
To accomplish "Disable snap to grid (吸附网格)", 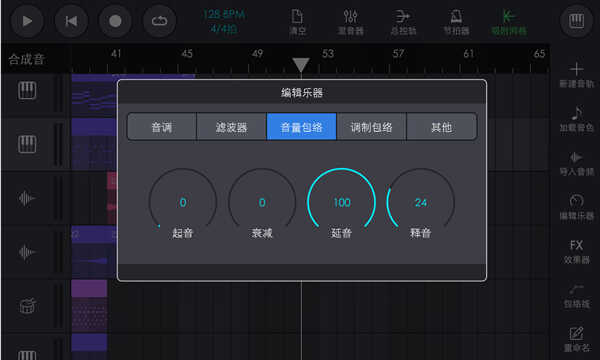I will coord(509,22).
